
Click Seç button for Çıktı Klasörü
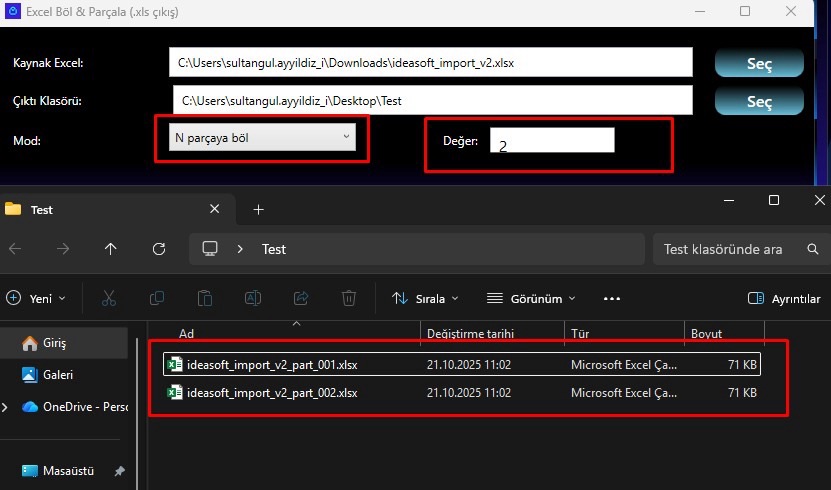click(x=759, y=102)
